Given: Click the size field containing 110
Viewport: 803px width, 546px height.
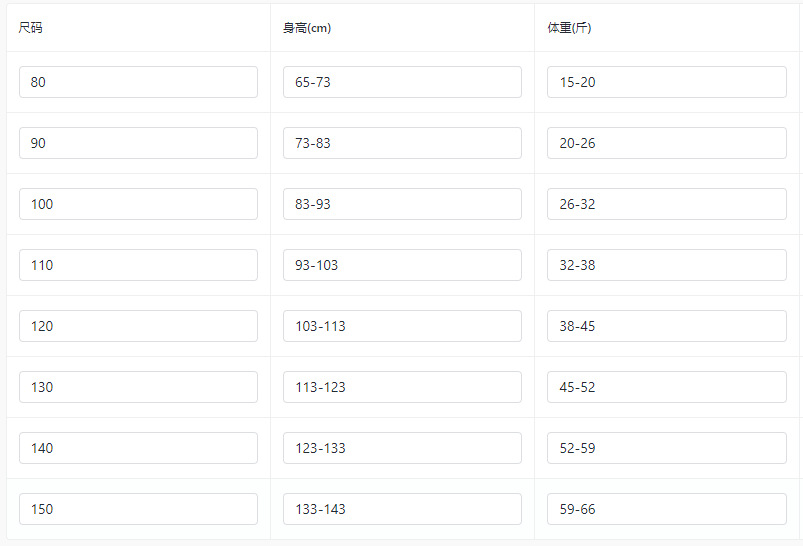Looking at the screenshot, I should 138,265.
